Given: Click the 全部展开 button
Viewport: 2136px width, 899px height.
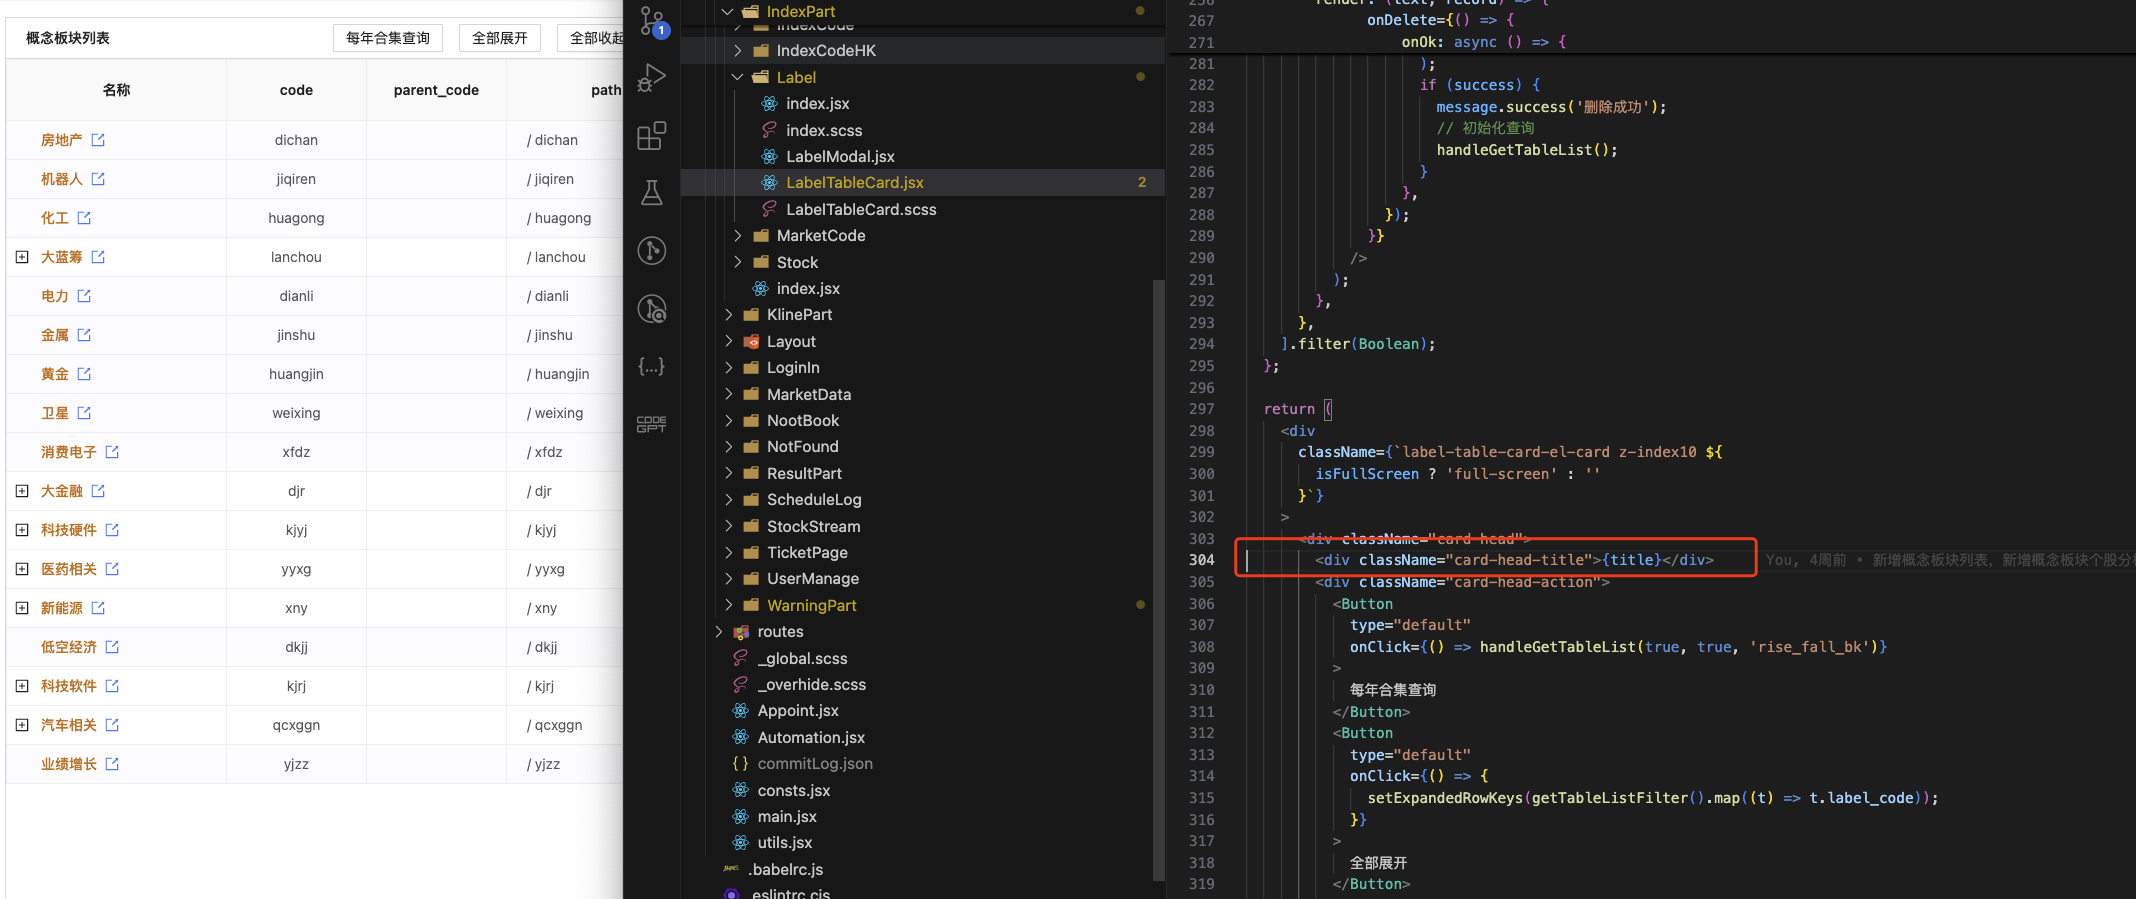Looking at the screenshot, I should coord(500,38).
